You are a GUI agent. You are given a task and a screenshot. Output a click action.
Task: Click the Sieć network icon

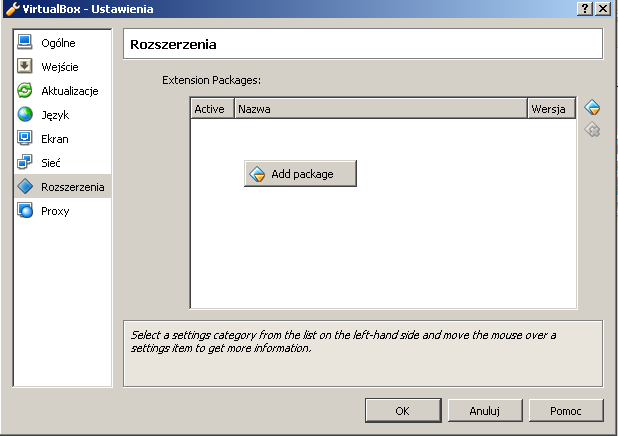click(x=25, y=162)
